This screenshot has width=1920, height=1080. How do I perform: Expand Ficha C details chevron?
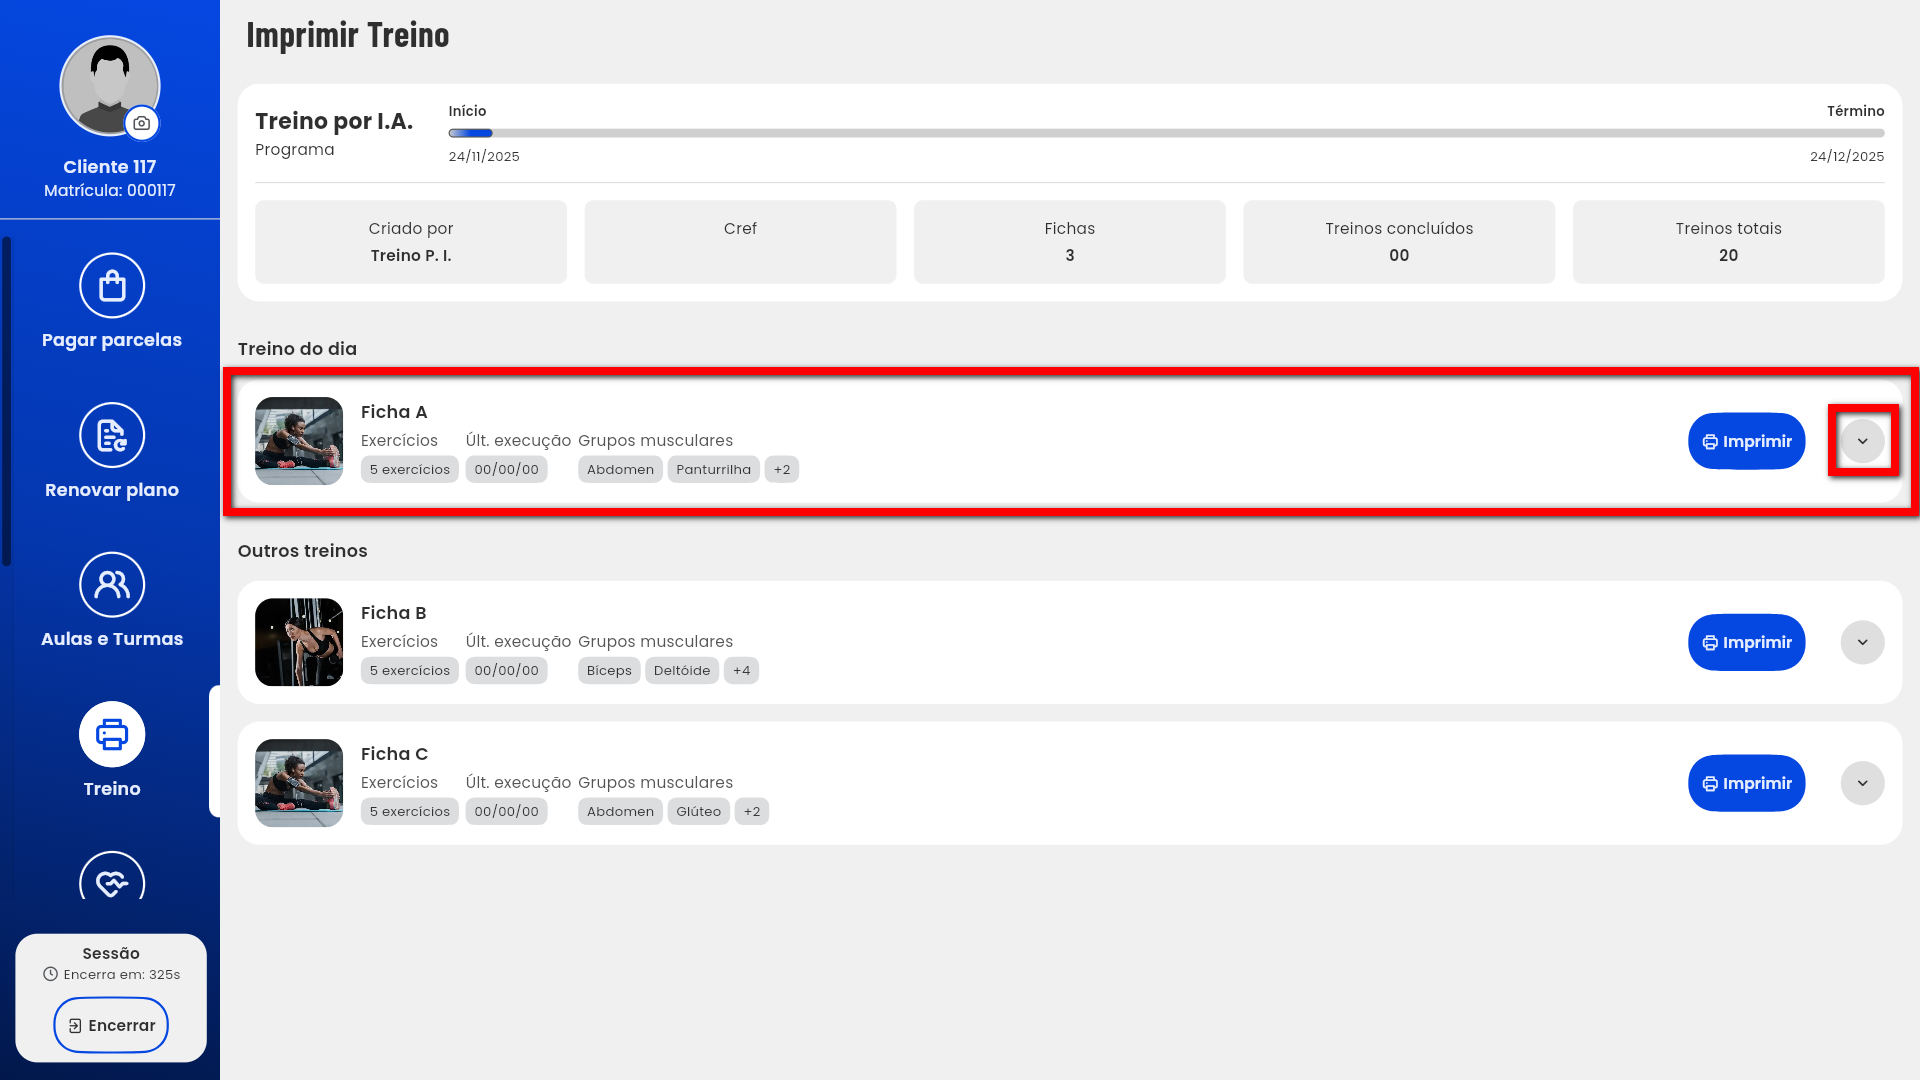(1862, 783)
